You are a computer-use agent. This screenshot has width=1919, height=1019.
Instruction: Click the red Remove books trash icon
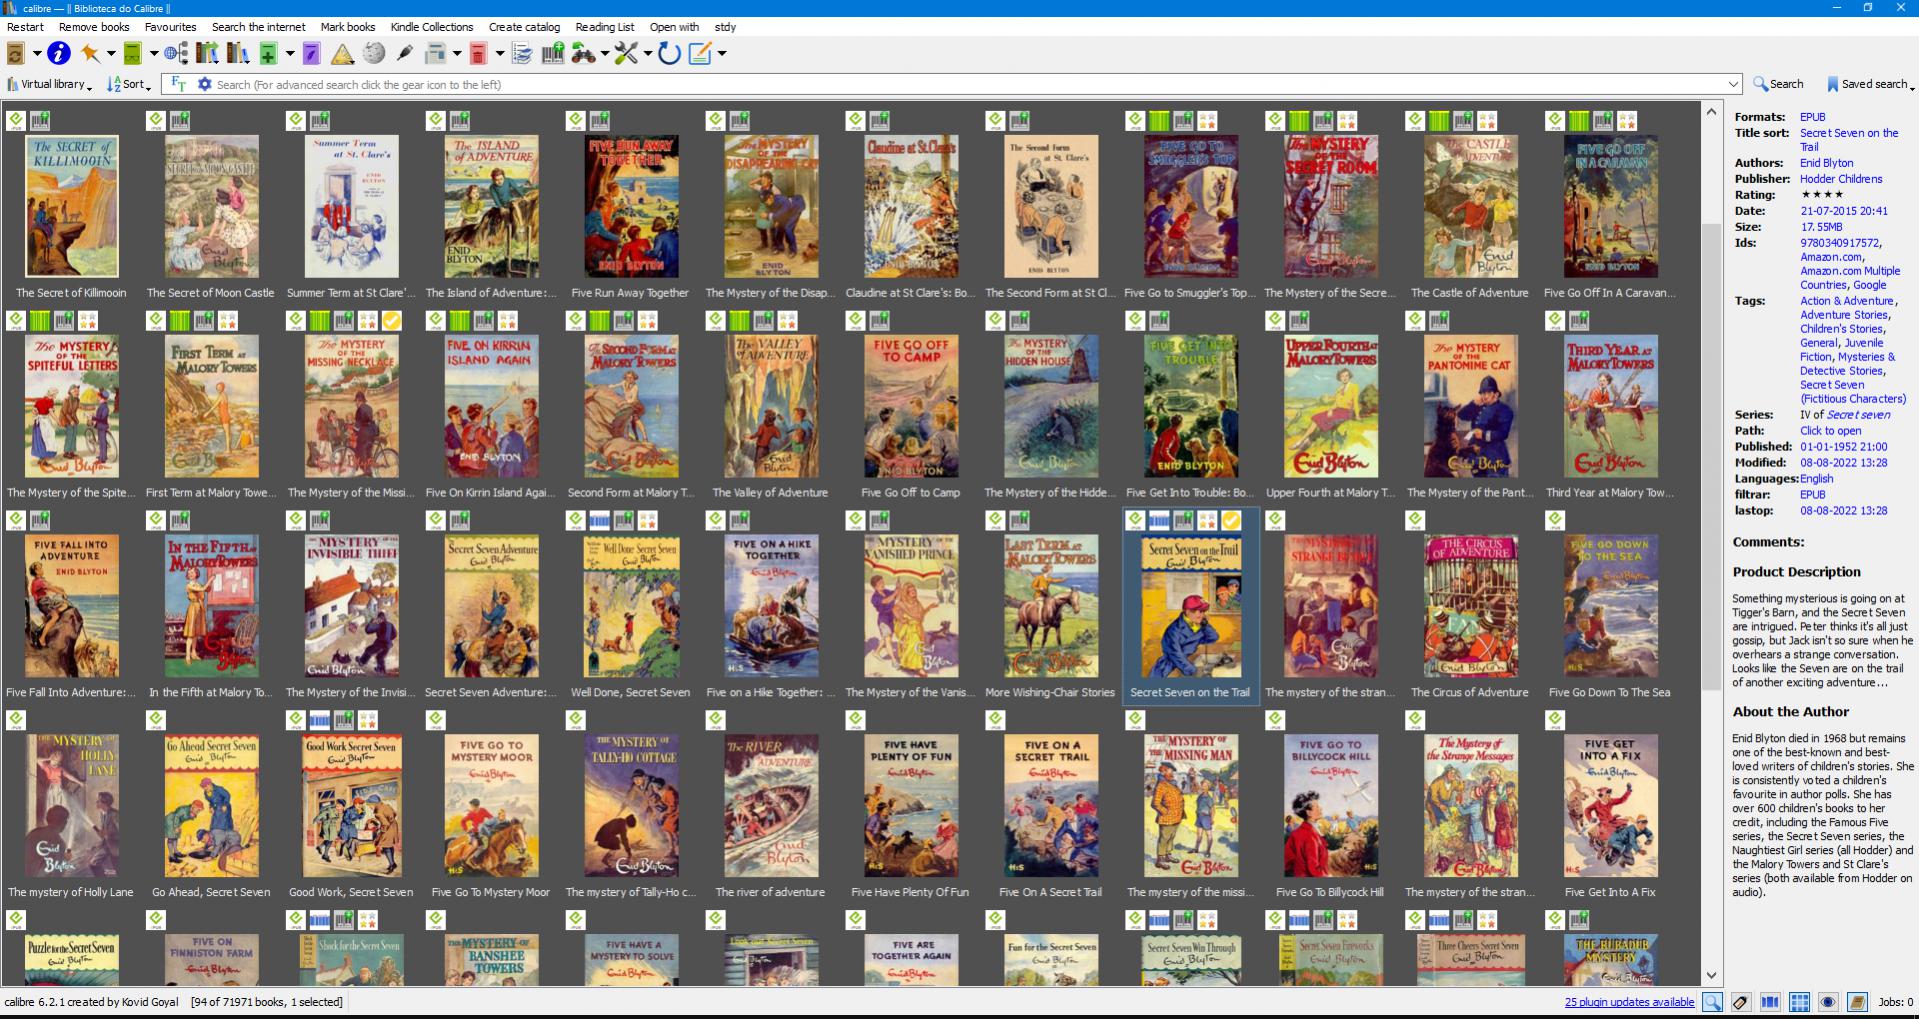[x=478, y=53]
